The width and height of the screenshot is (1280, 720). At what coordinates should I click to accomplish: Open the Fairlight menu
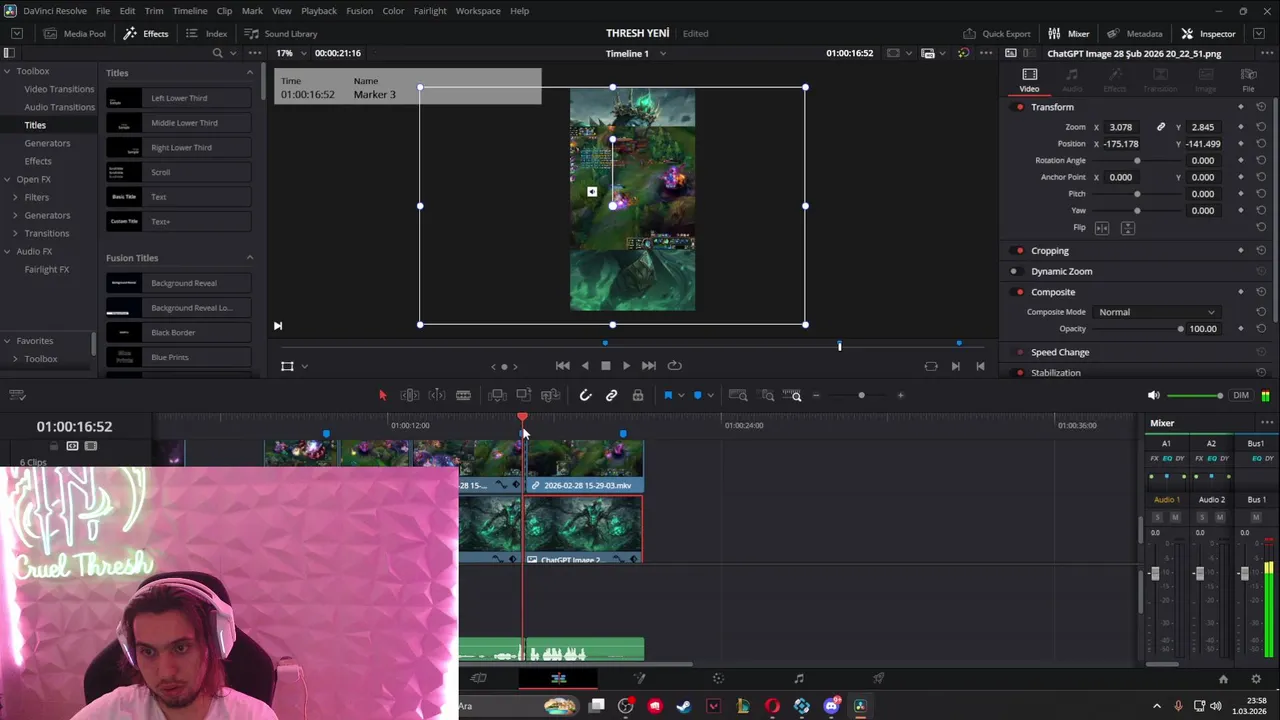[x=430, y=11]
